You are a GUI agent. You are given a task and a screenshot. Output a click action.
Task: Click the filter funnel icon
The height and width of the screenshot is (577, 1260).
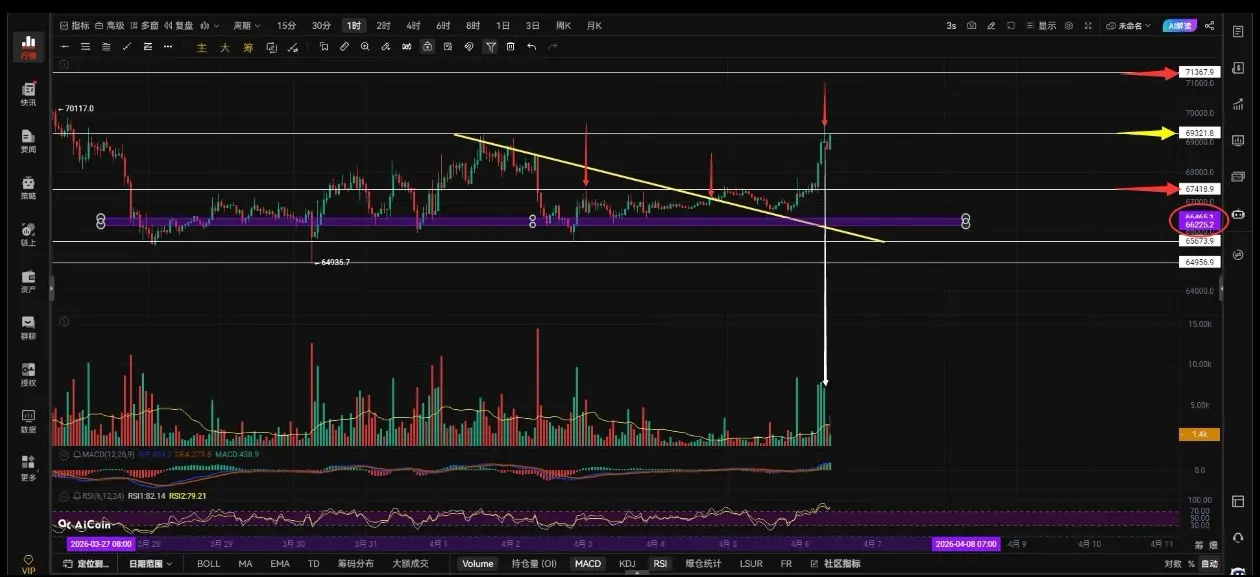click(490, 46)
